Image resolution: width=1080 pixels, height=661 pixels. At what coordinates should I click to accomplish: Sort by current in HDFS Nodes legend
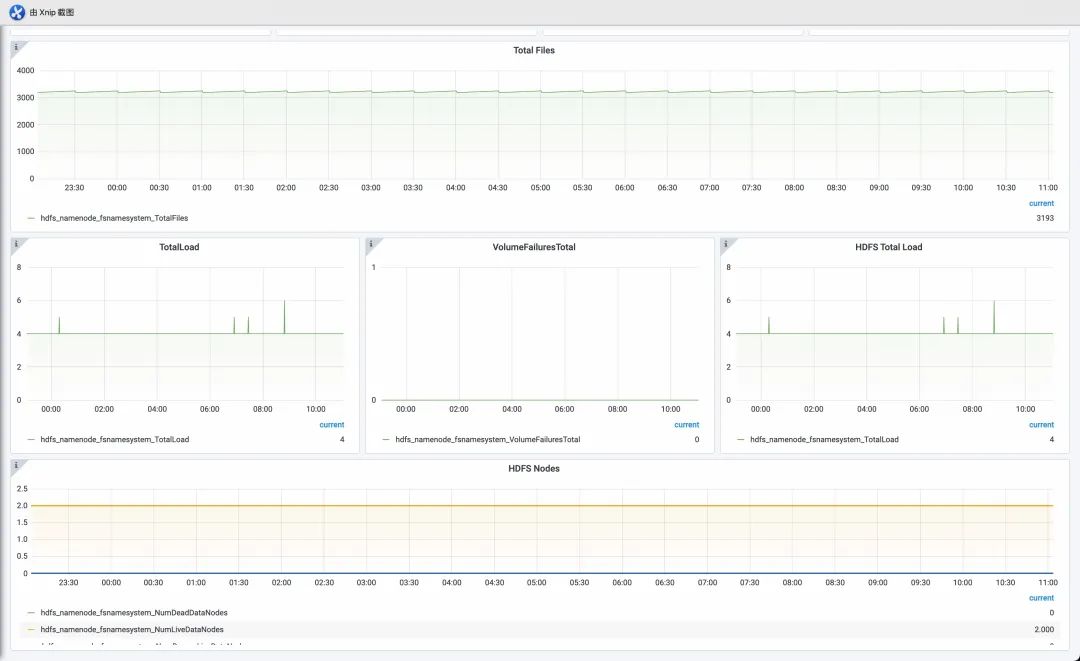pos(1041,598)
